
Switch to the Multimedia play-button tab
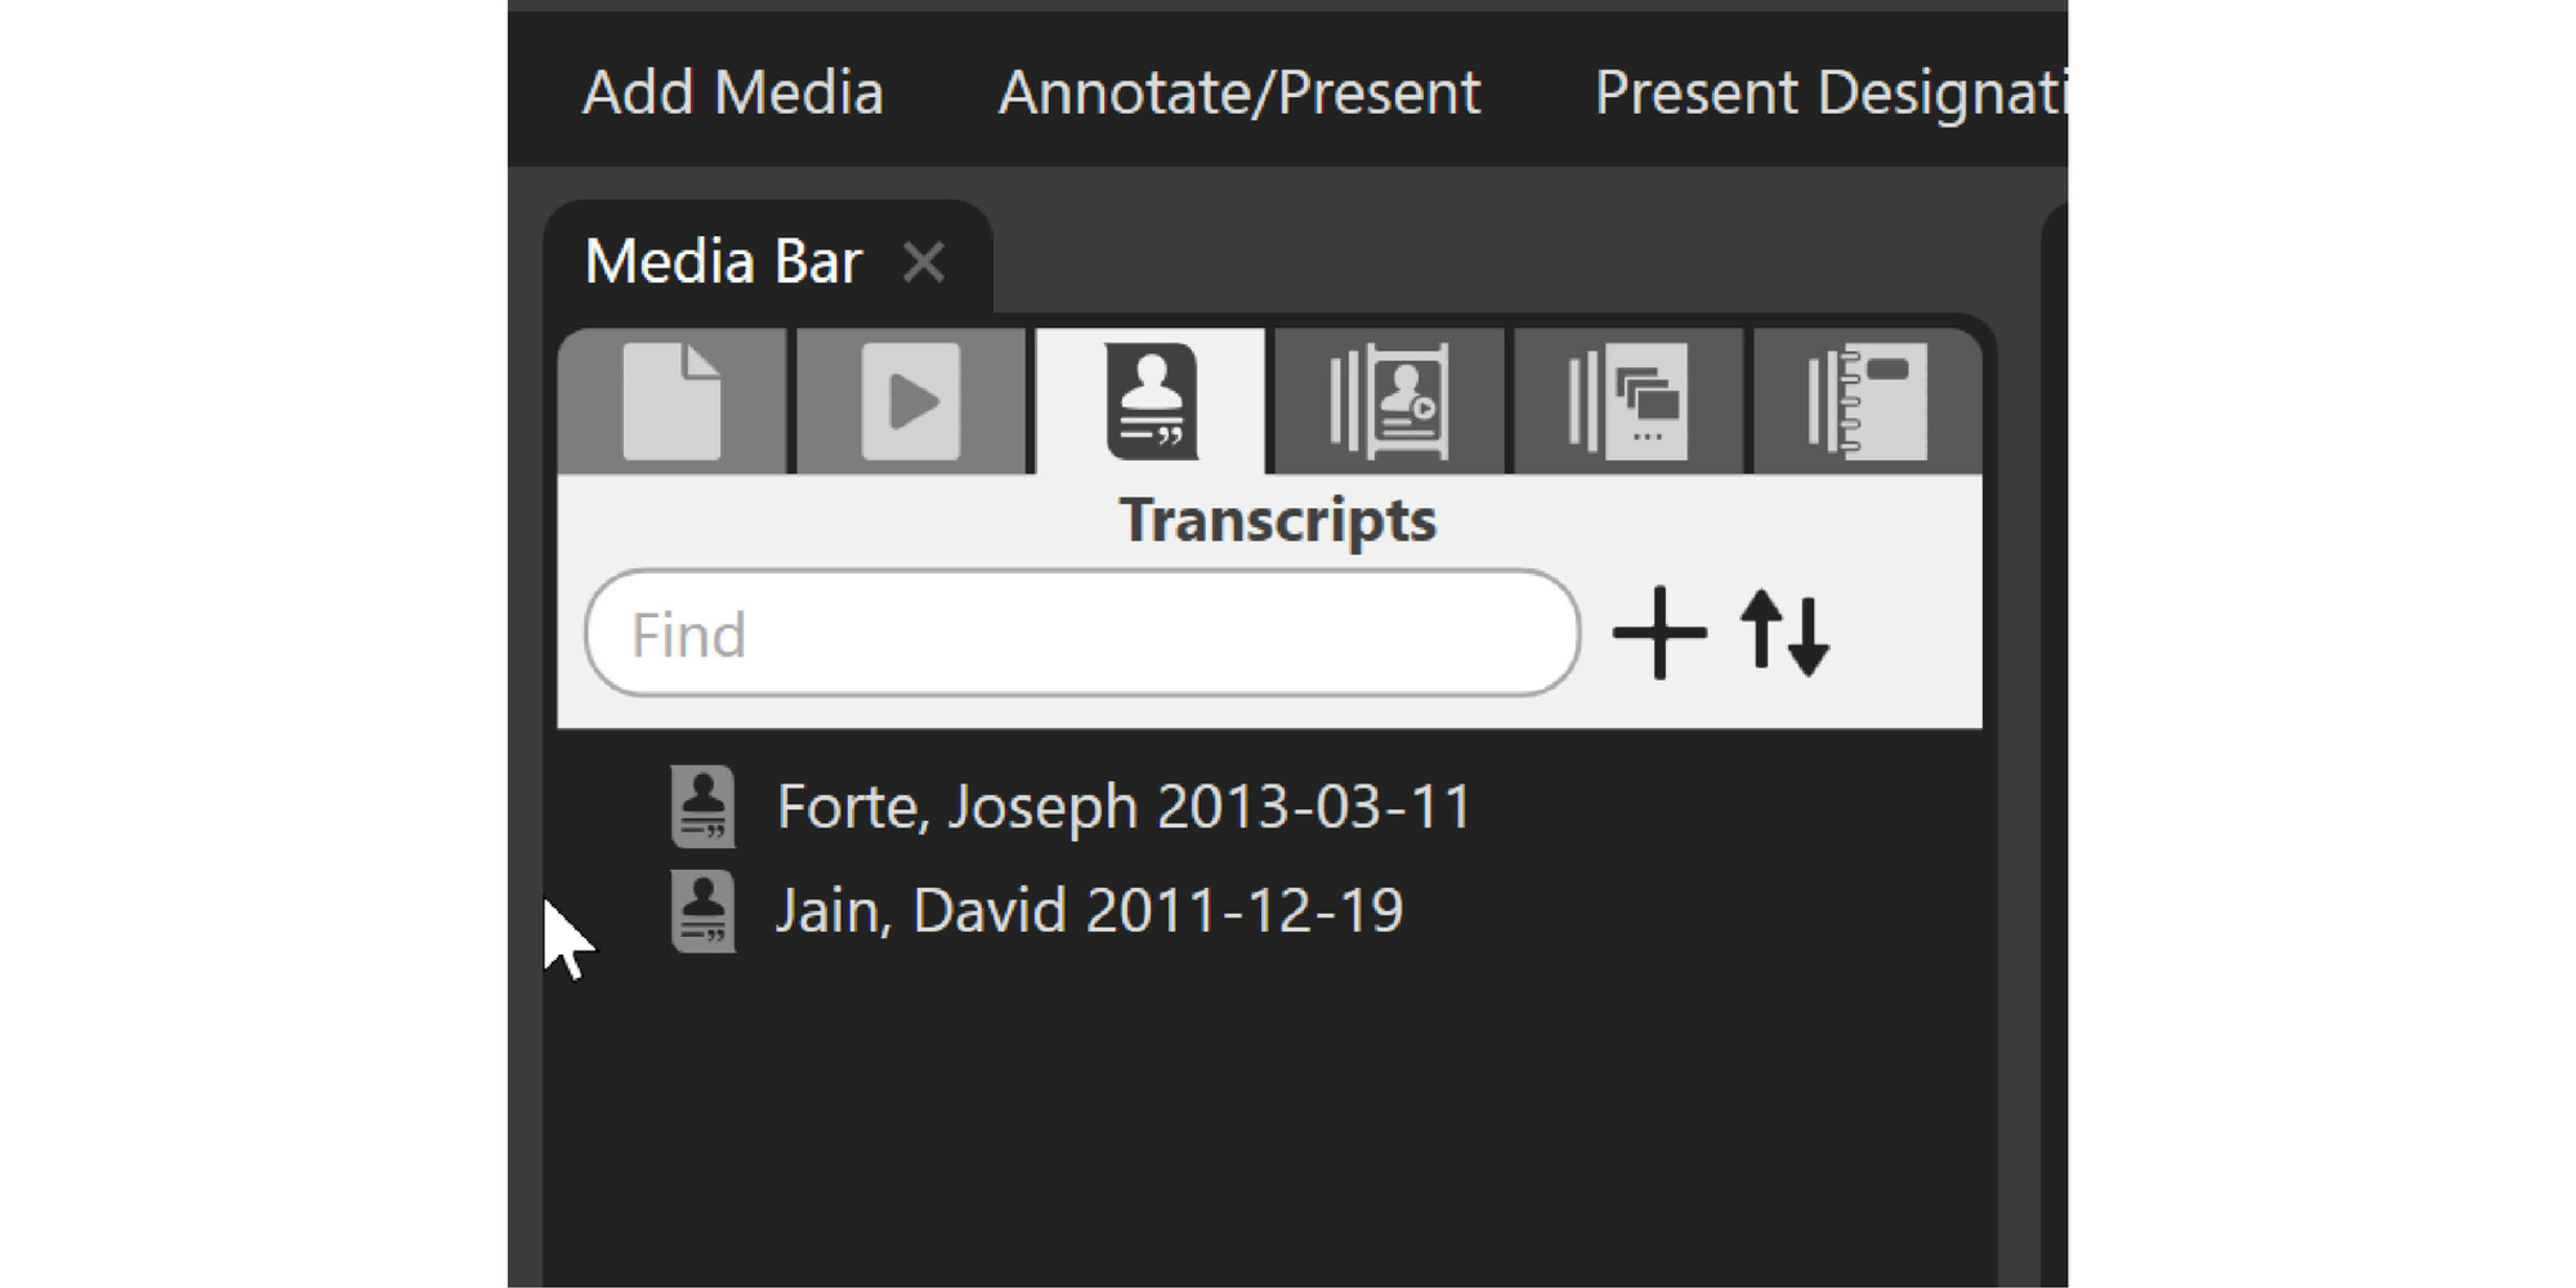coord(910,401)
